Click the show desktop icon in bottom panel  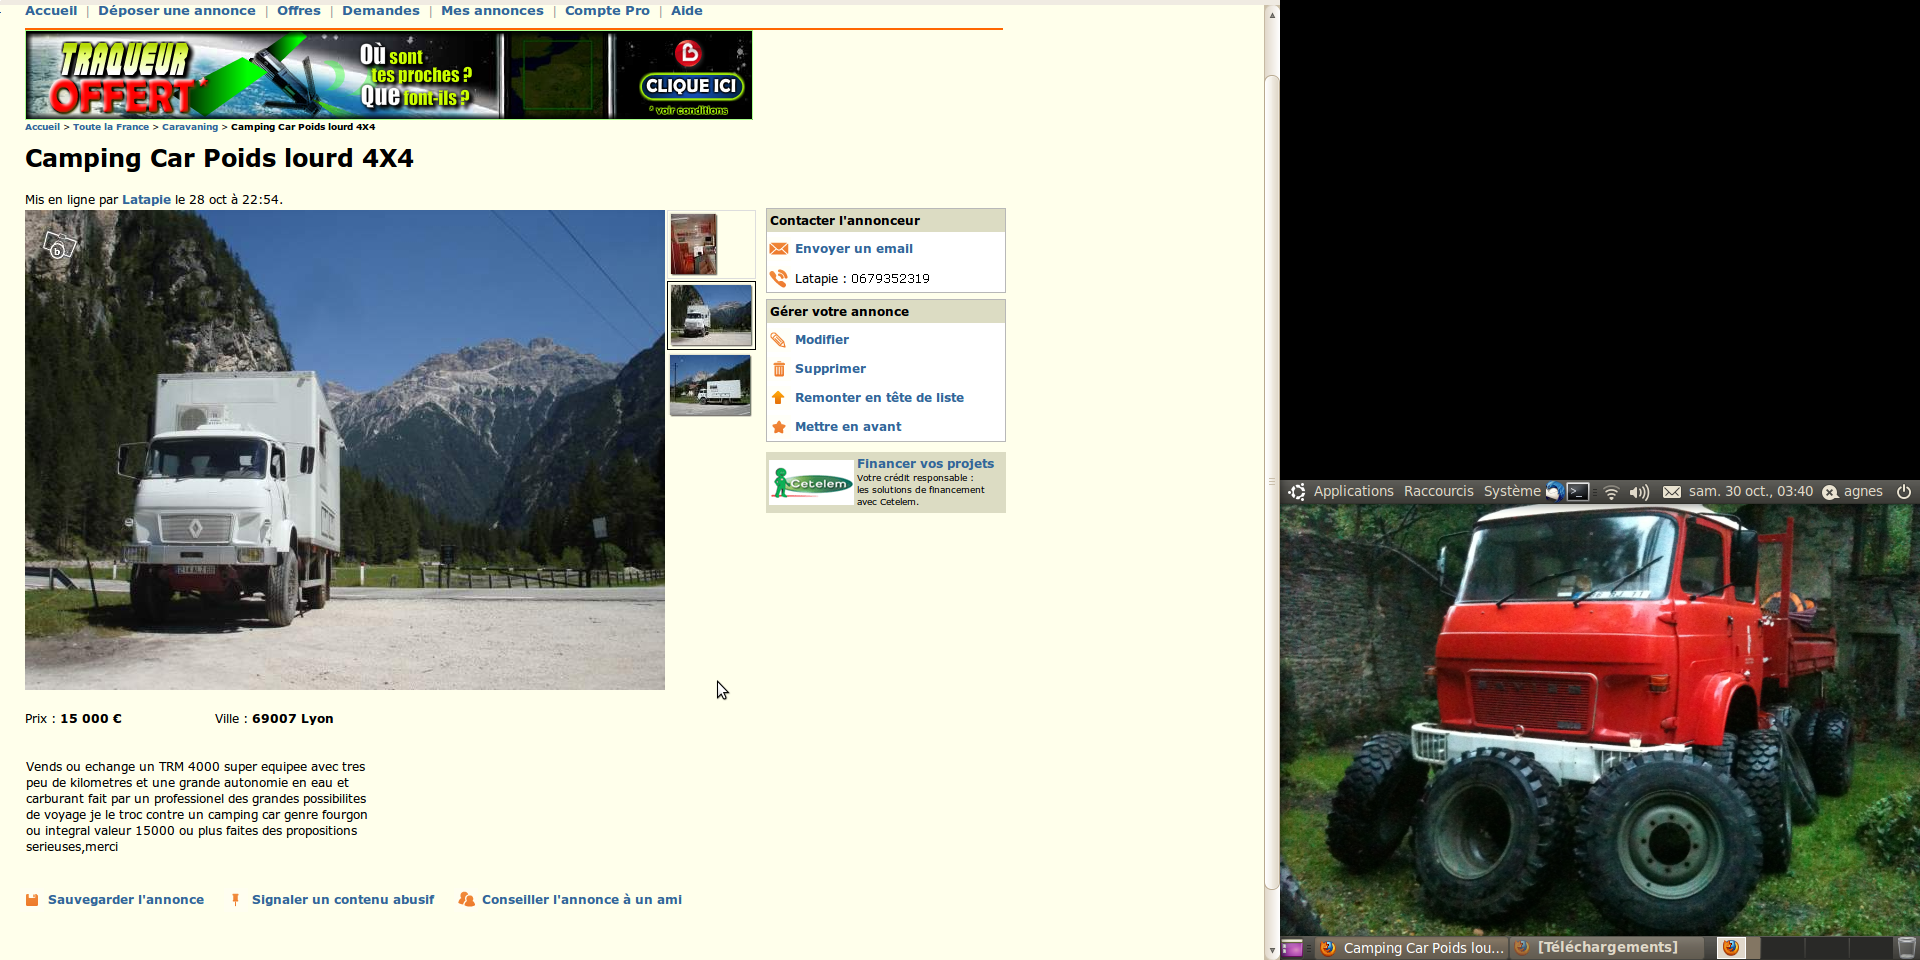coord(1292,948)
